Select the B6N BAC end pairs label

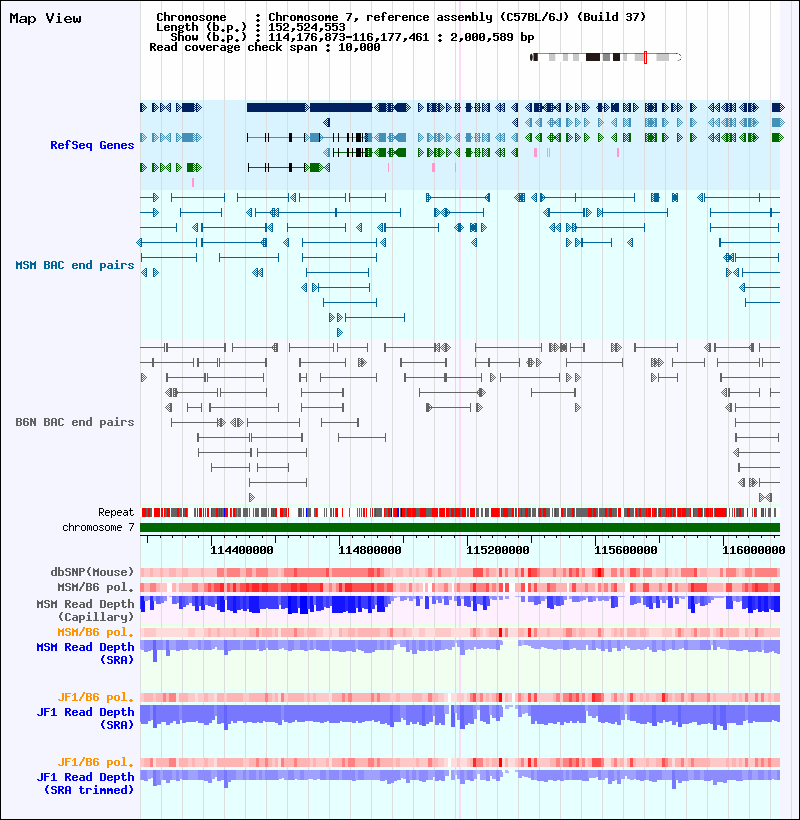point(75,422)
